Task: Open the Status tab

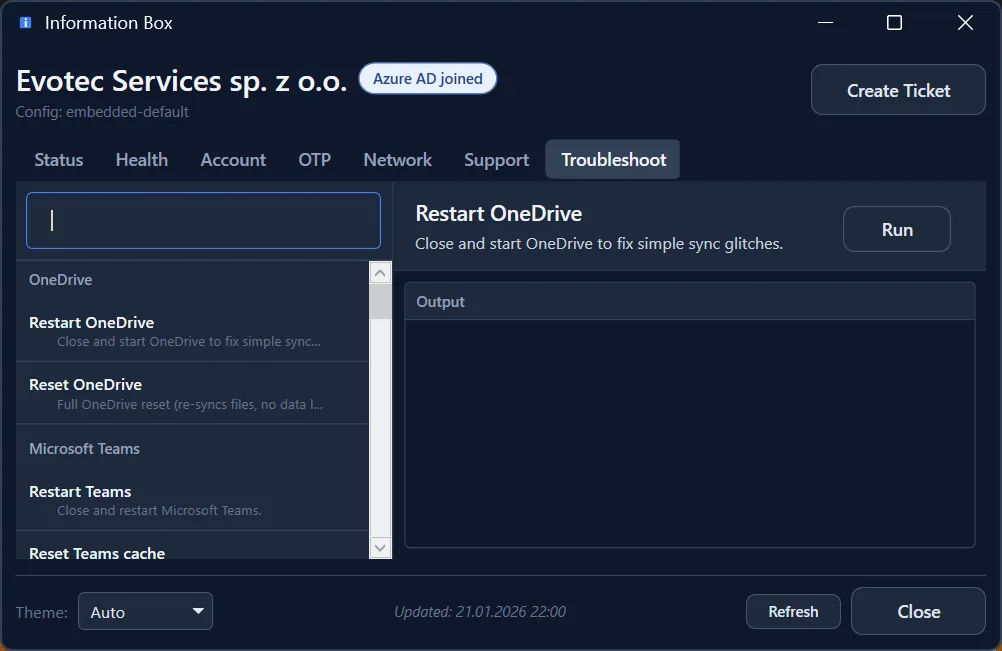Action: point(59,160)
